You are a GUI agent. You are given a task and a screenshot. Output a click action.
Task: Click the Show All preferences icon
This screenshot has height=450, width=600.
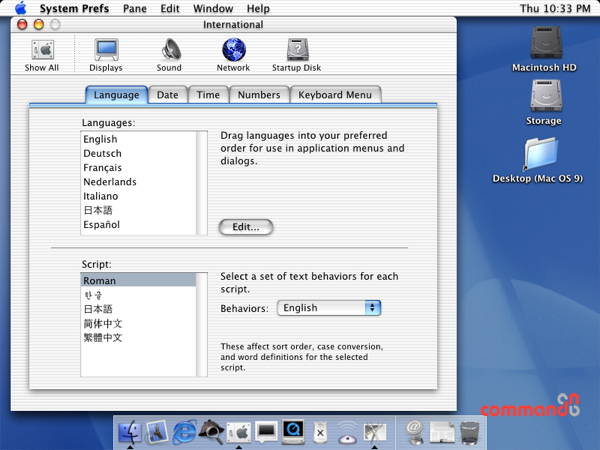(x=42, y=55)
